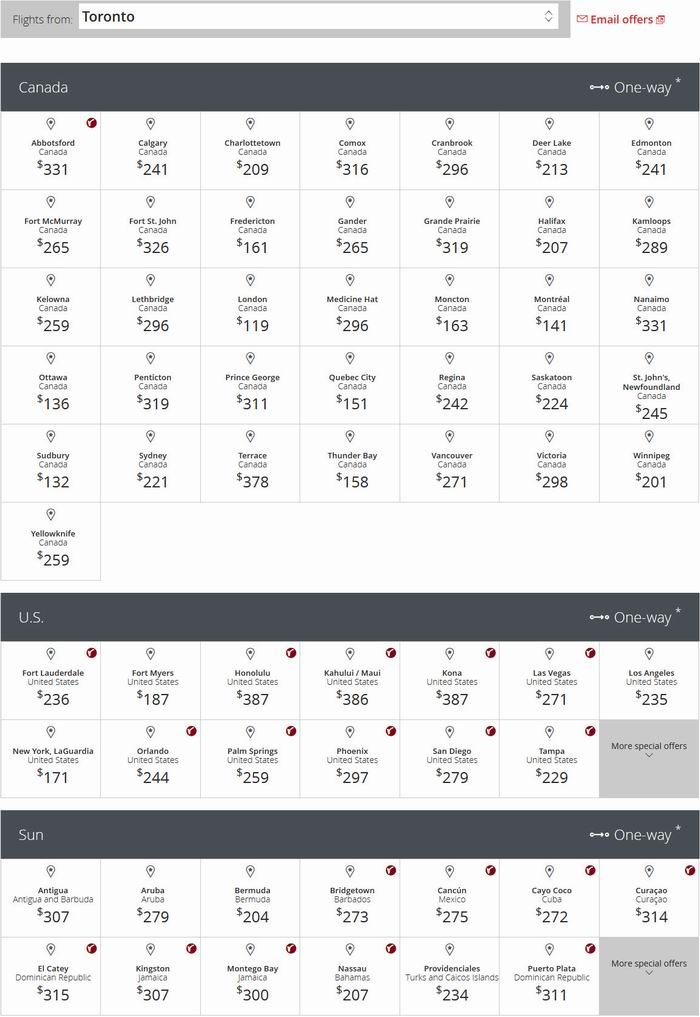Open the Flights from Toronto dropdown
This screenshot has width=700, height=1017.
(x=316, y=17)
